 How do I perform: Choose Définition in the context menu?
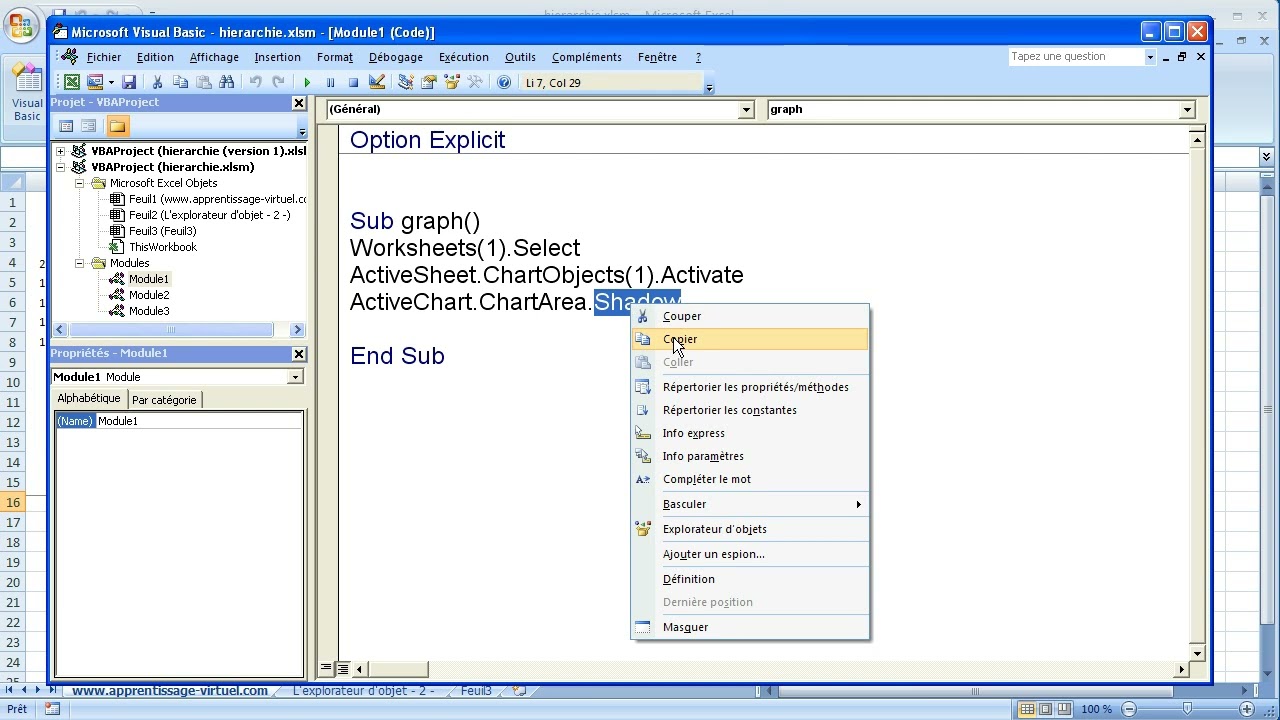tap(750, 579)
